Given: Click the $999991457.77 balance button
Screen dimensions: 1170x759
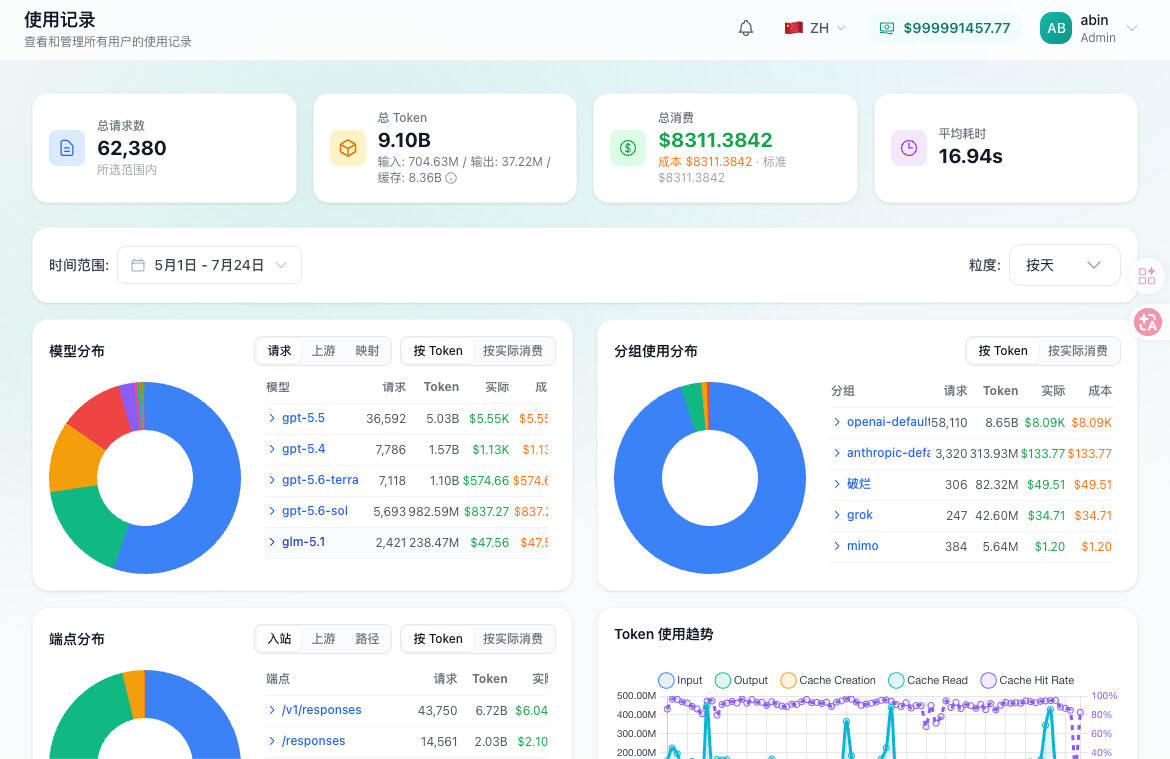Looking at the screenshot, I should 945,28.
